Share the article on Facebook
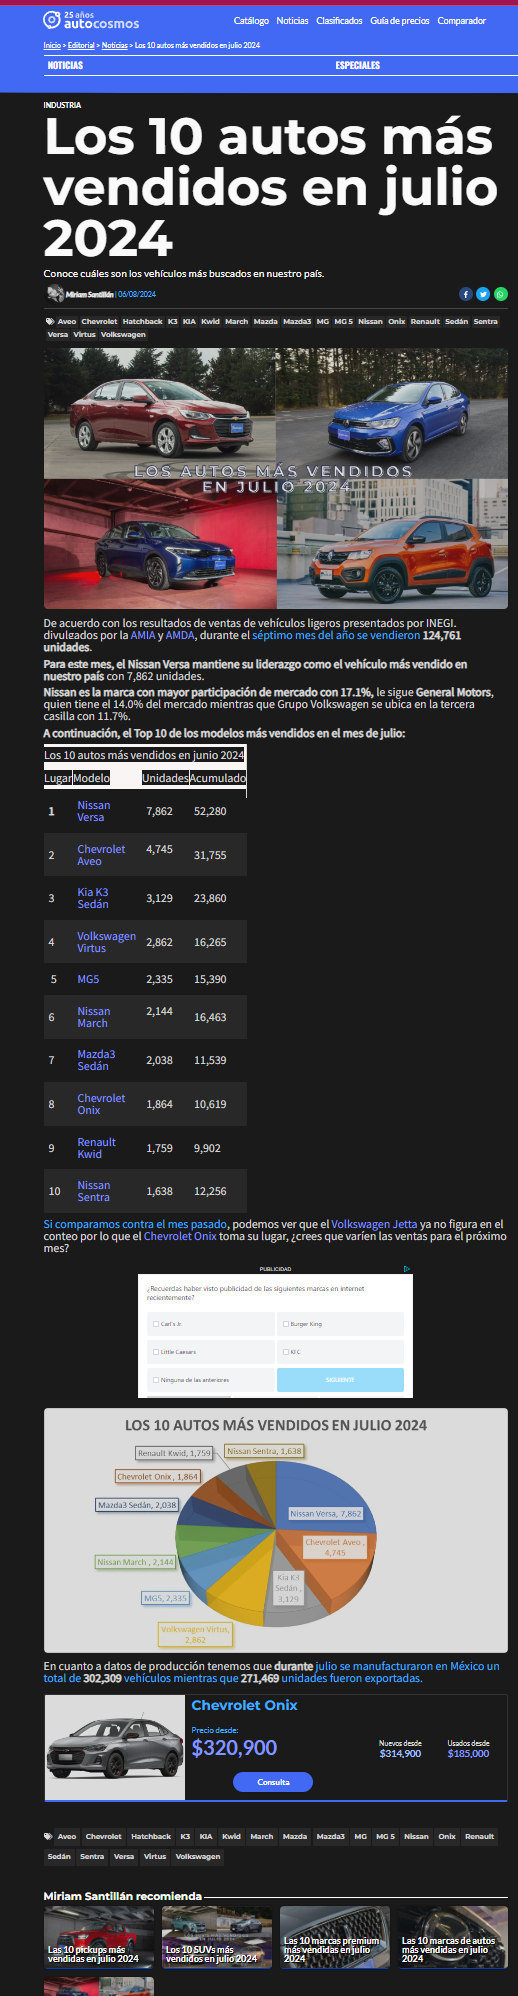Viewport: 518px width, 1996px height. pyautogui.click(x=465, y=294)
